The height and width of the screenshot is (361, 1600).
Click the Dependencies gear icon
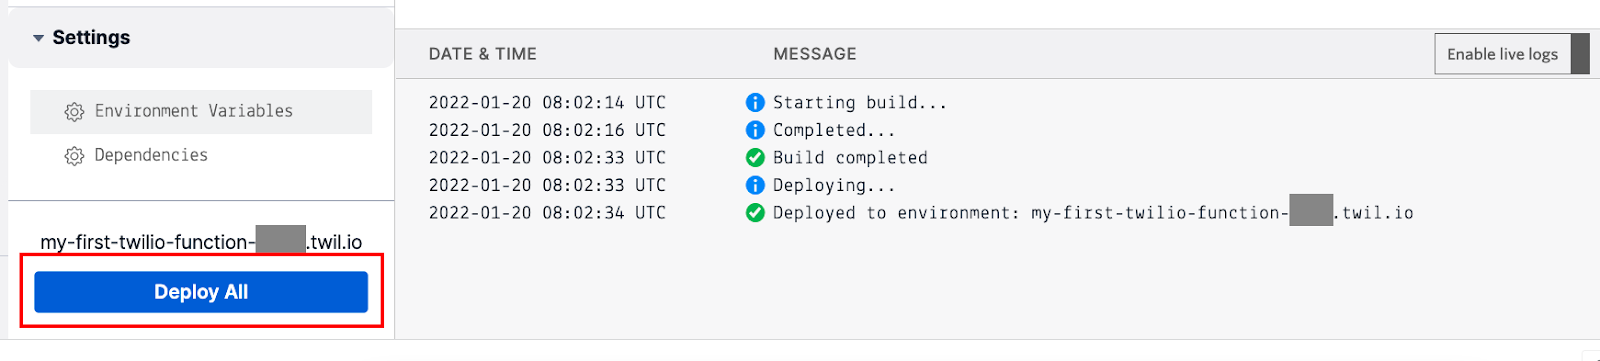coord(74,156)
